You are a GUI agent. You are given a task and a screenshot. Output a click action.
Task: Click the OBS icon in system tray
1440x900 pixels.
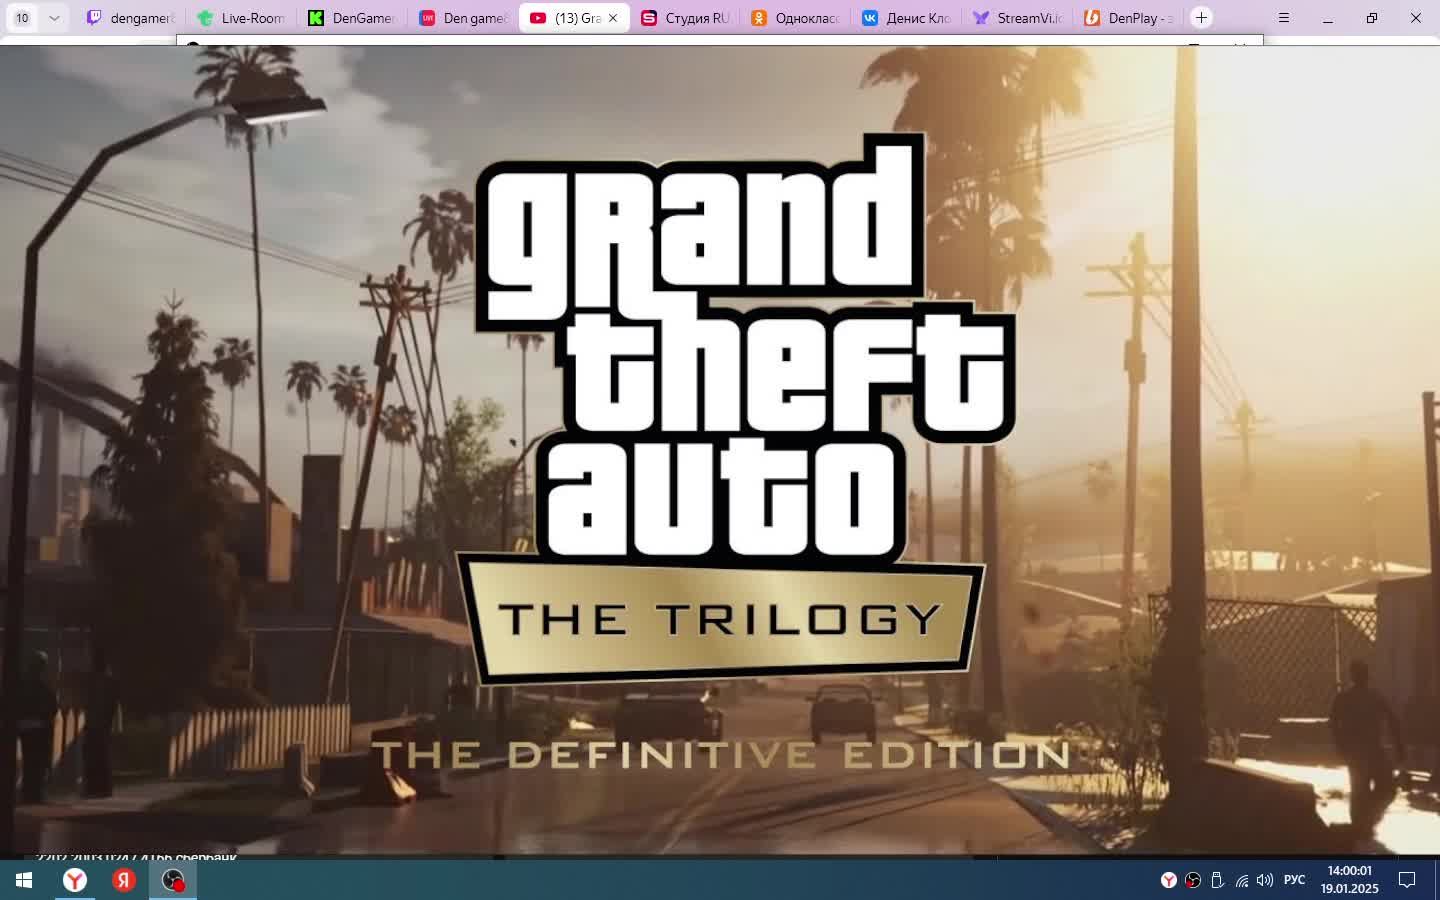tap(1193, 880)
